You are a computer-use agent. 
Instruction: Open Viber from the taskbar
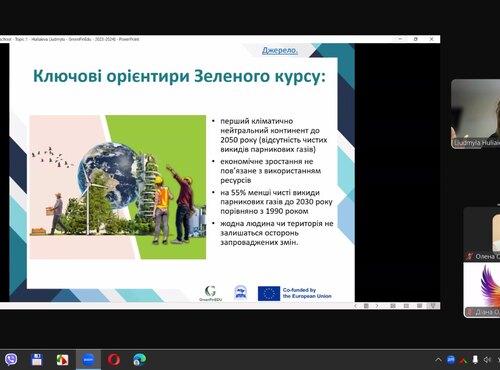click(x=11, y=359)
